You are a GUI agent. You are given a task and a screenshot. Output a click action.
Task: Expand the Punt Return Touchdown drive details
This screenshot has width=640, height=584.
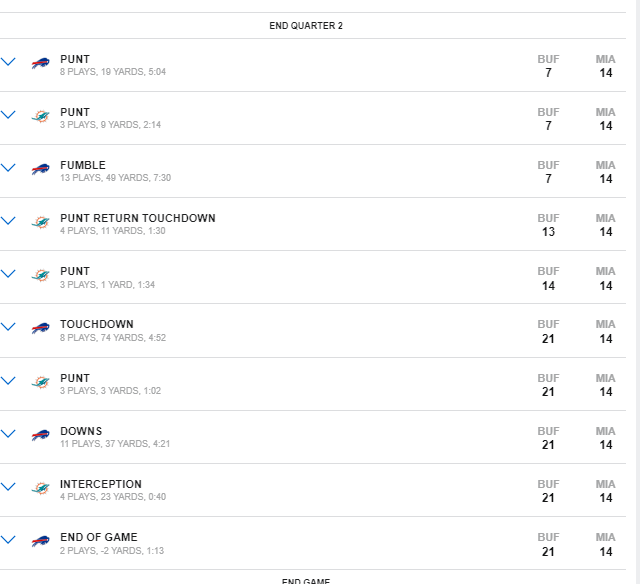pos(8,221)
